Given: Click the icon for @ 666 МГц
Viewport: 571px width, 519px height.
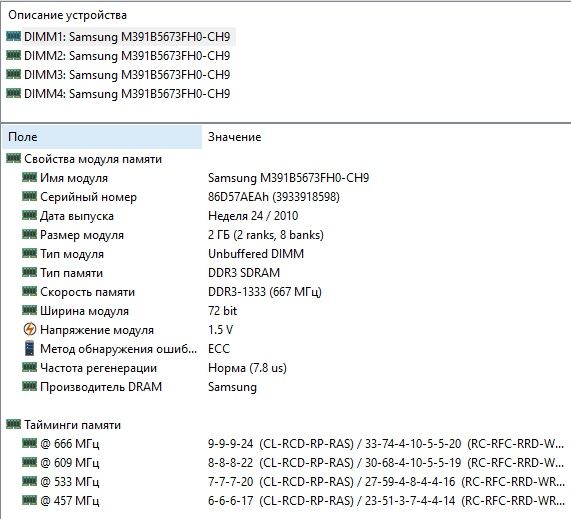Looking at the screenshot, I should click(29, 443).
